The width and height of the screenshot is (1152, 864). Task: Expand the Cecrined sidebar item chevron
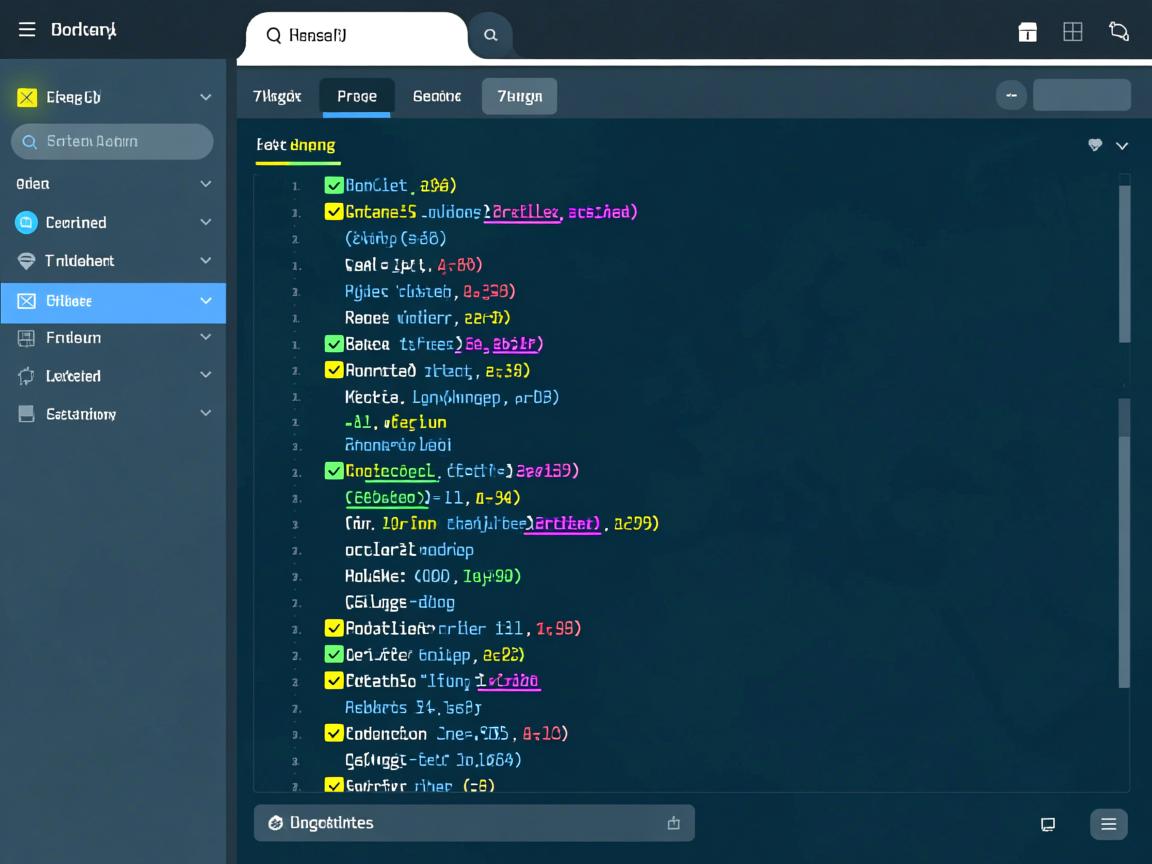click(x=205, y=222)
